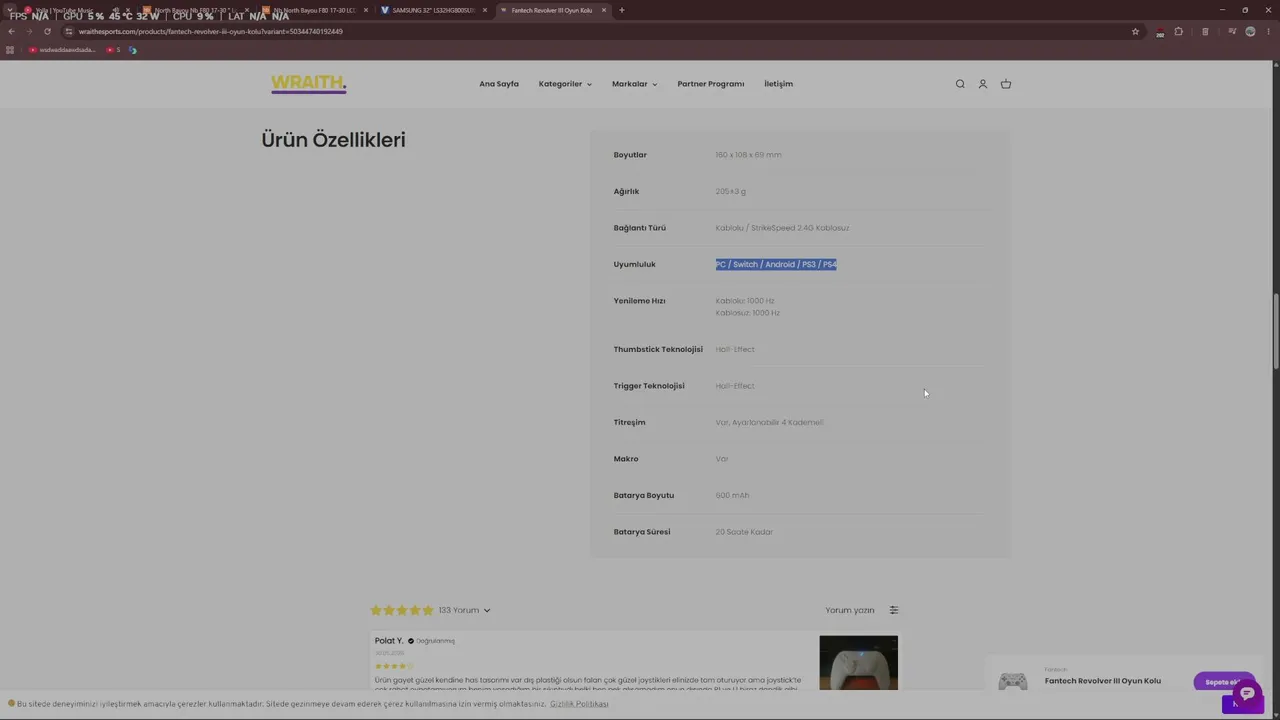Click the highlighted PC / Switch / Android compatibility text

coord(776,264)
